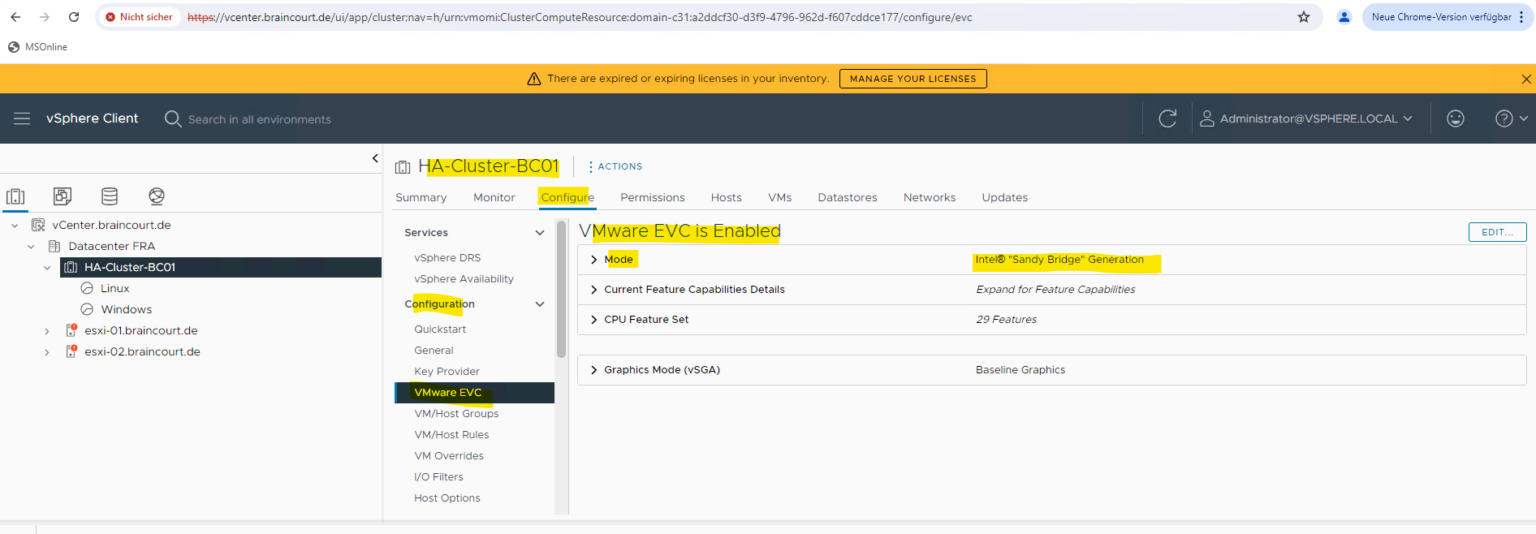Switch to VMs and Templates inventory view
1536x534 pixels.
tap(62, 196)
